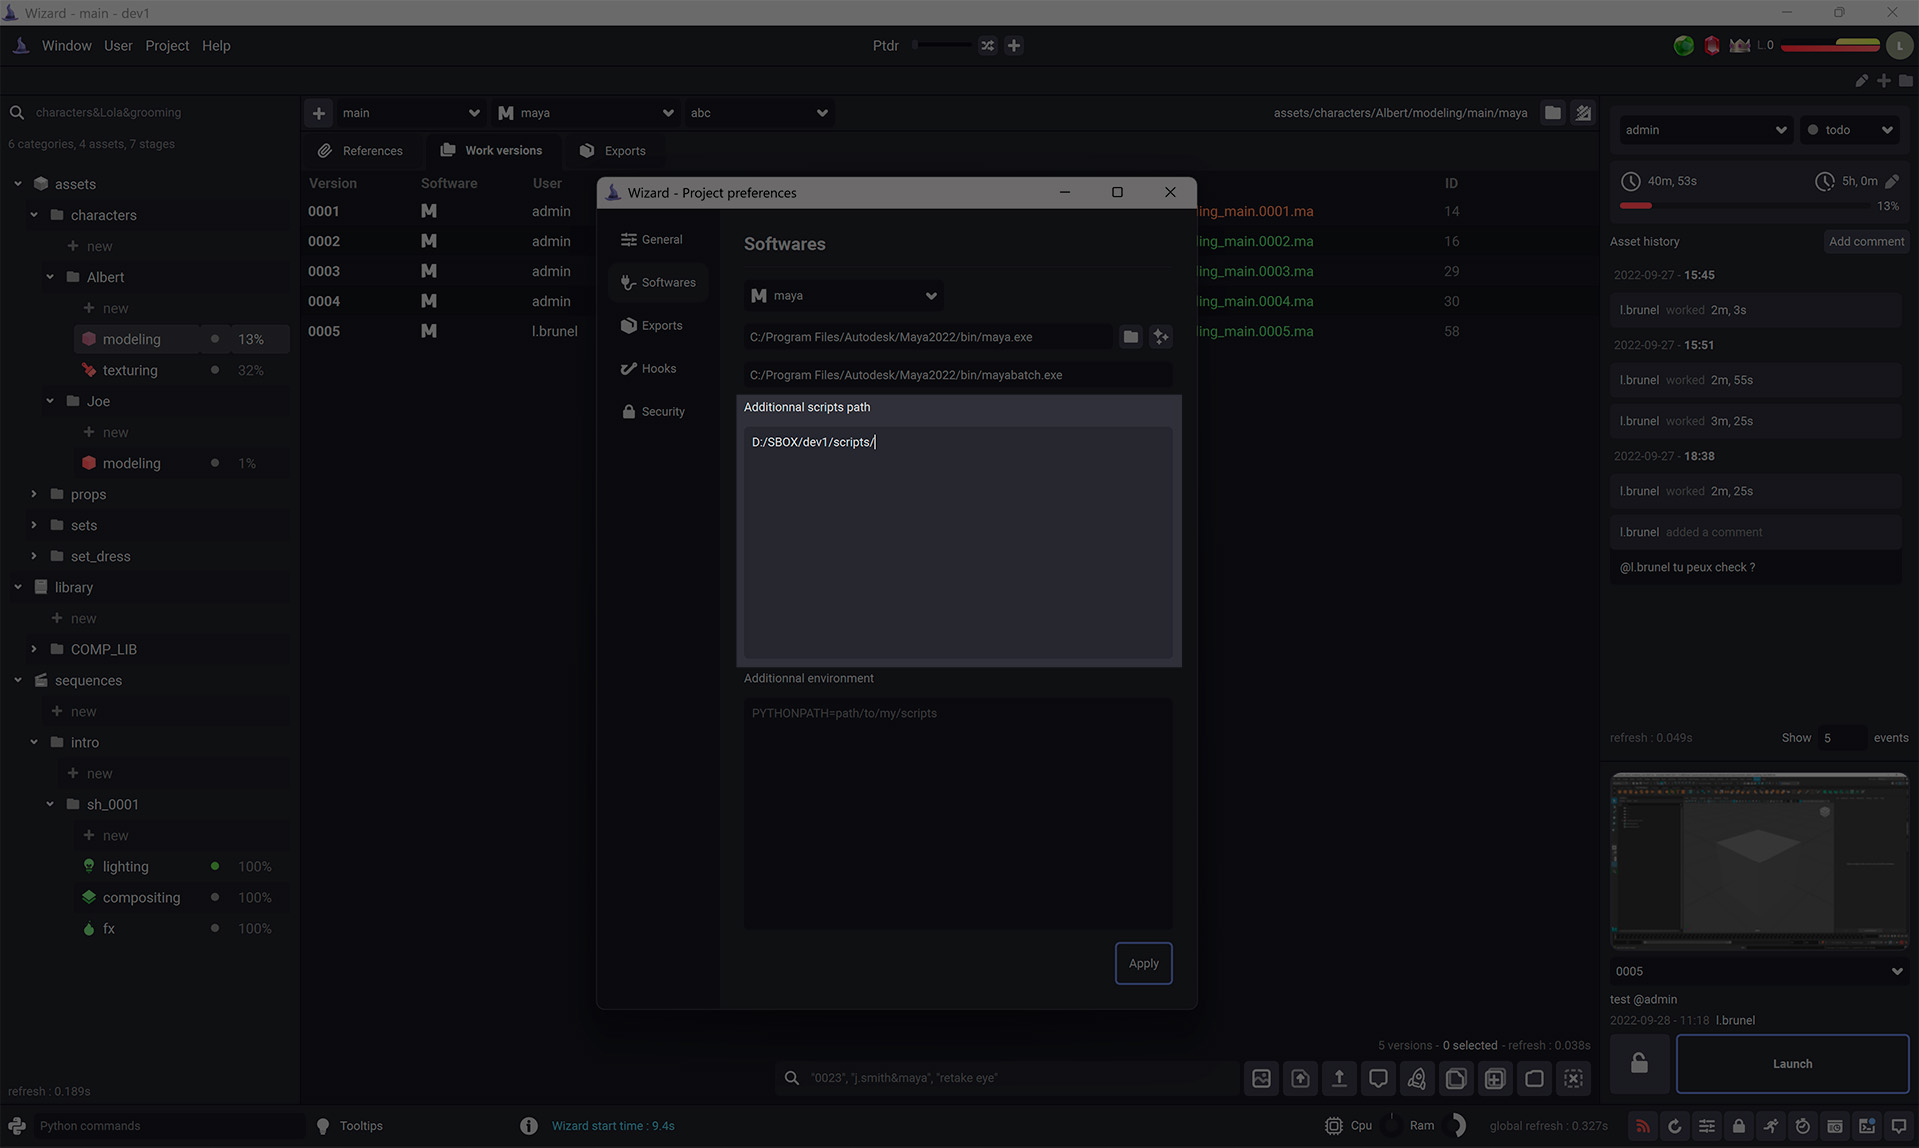Click the plus button left of main dropdown

pyautogui.click(x=319, y=113)
